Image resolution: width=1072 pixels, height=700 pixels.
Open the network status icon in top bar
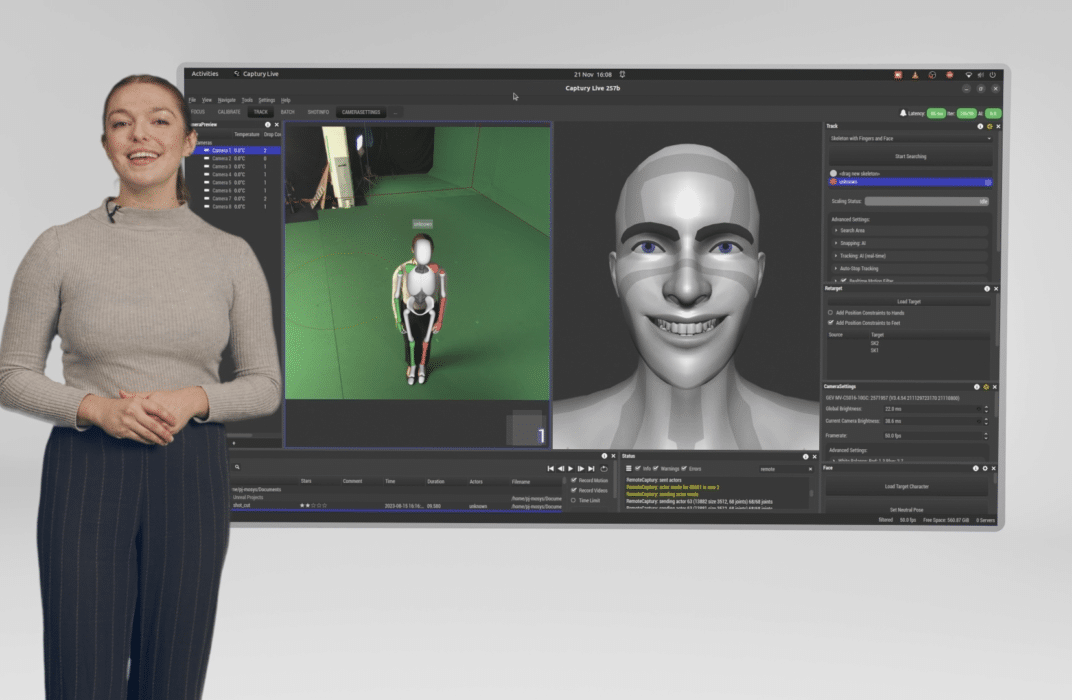pos(968,75)
